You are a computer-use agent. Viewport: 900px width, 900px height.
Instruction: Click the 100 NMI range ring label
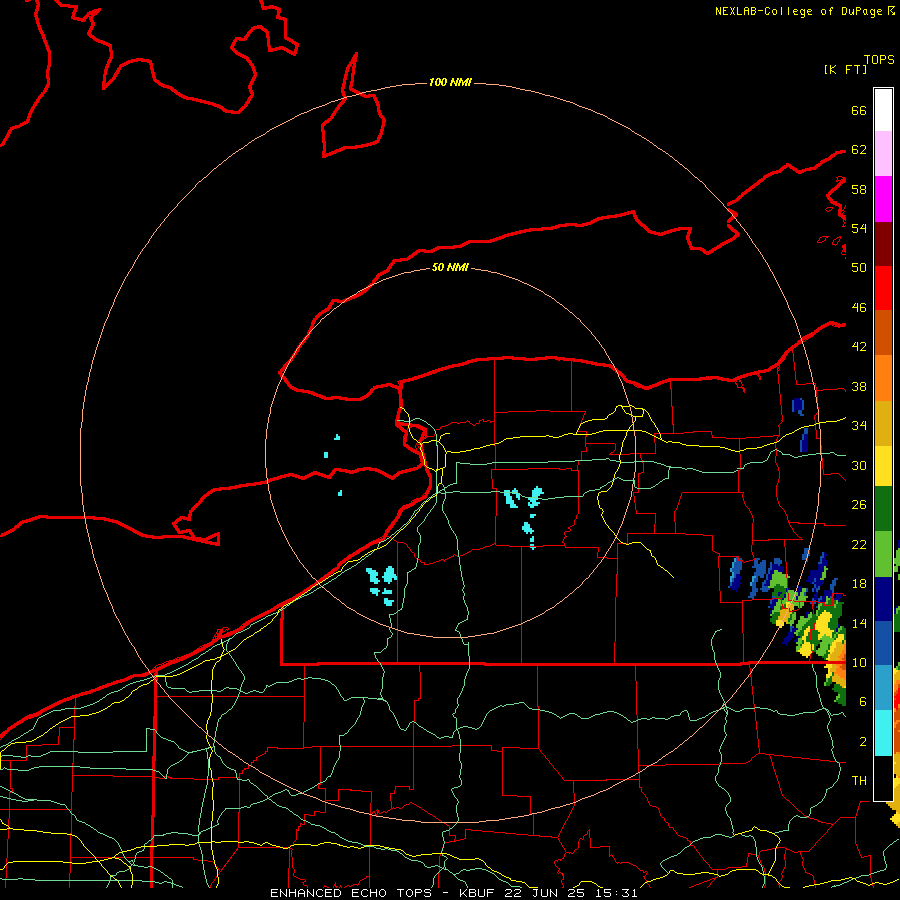tap(450, 83)
